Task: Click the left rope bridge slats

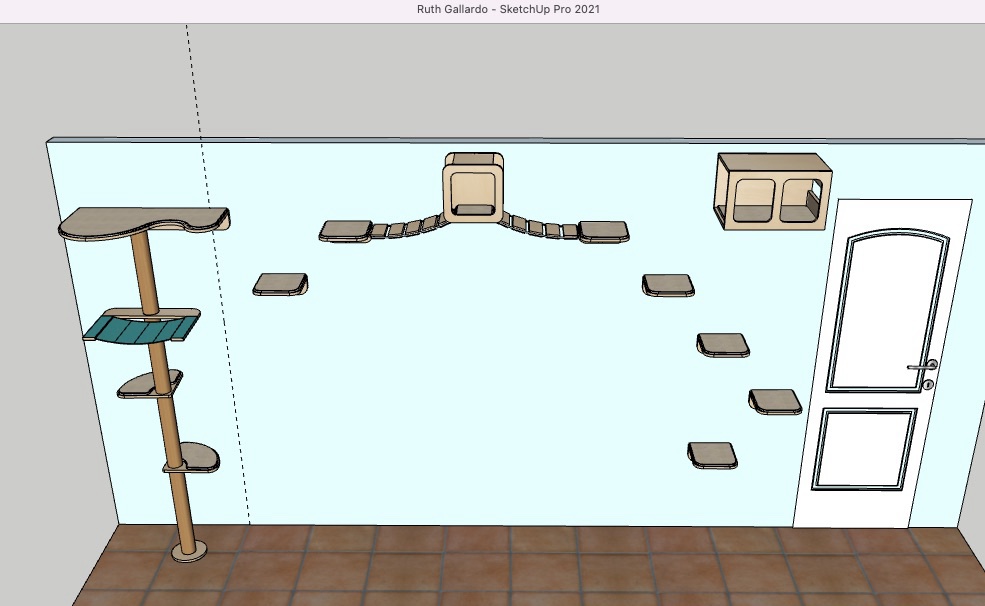Action: pyautogui.click(x=408, y=227)
